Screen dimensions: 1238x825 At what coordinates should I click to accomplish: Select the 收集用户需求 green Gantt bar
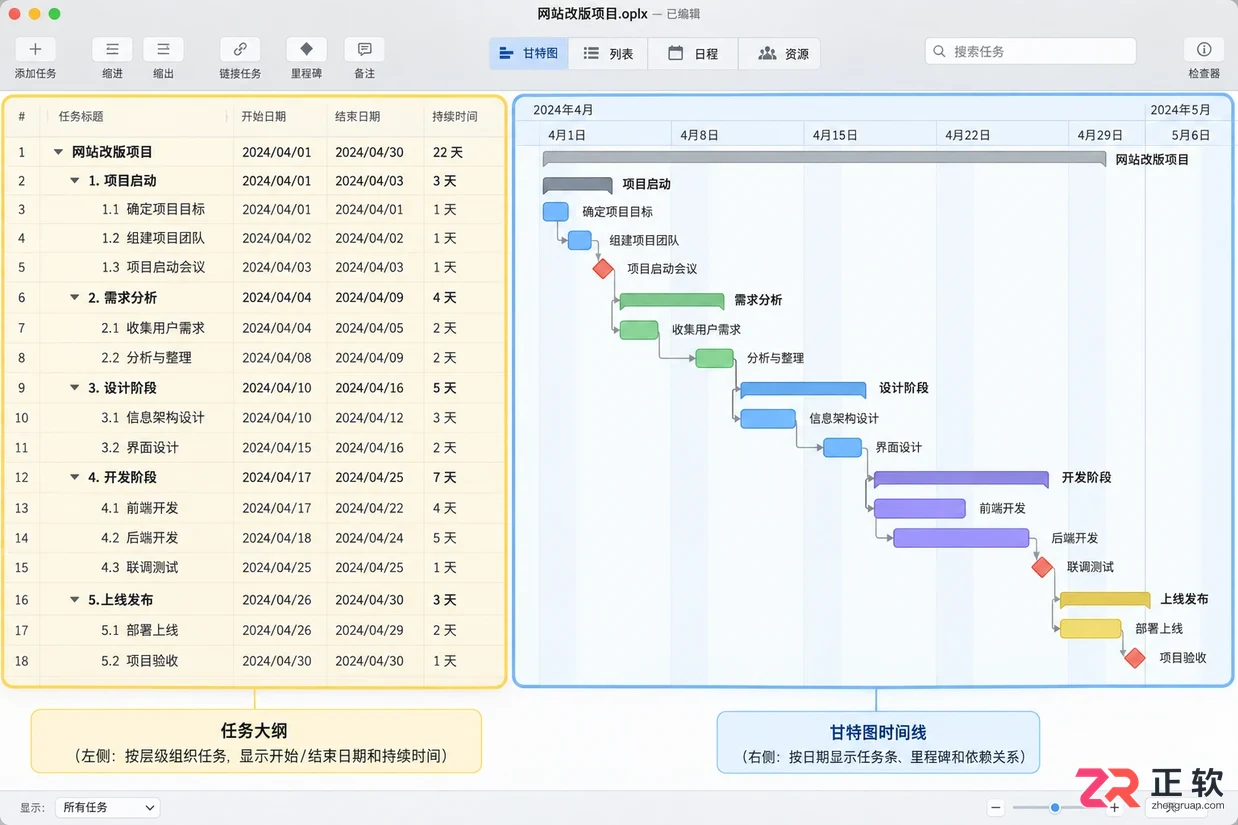[639, 329]
